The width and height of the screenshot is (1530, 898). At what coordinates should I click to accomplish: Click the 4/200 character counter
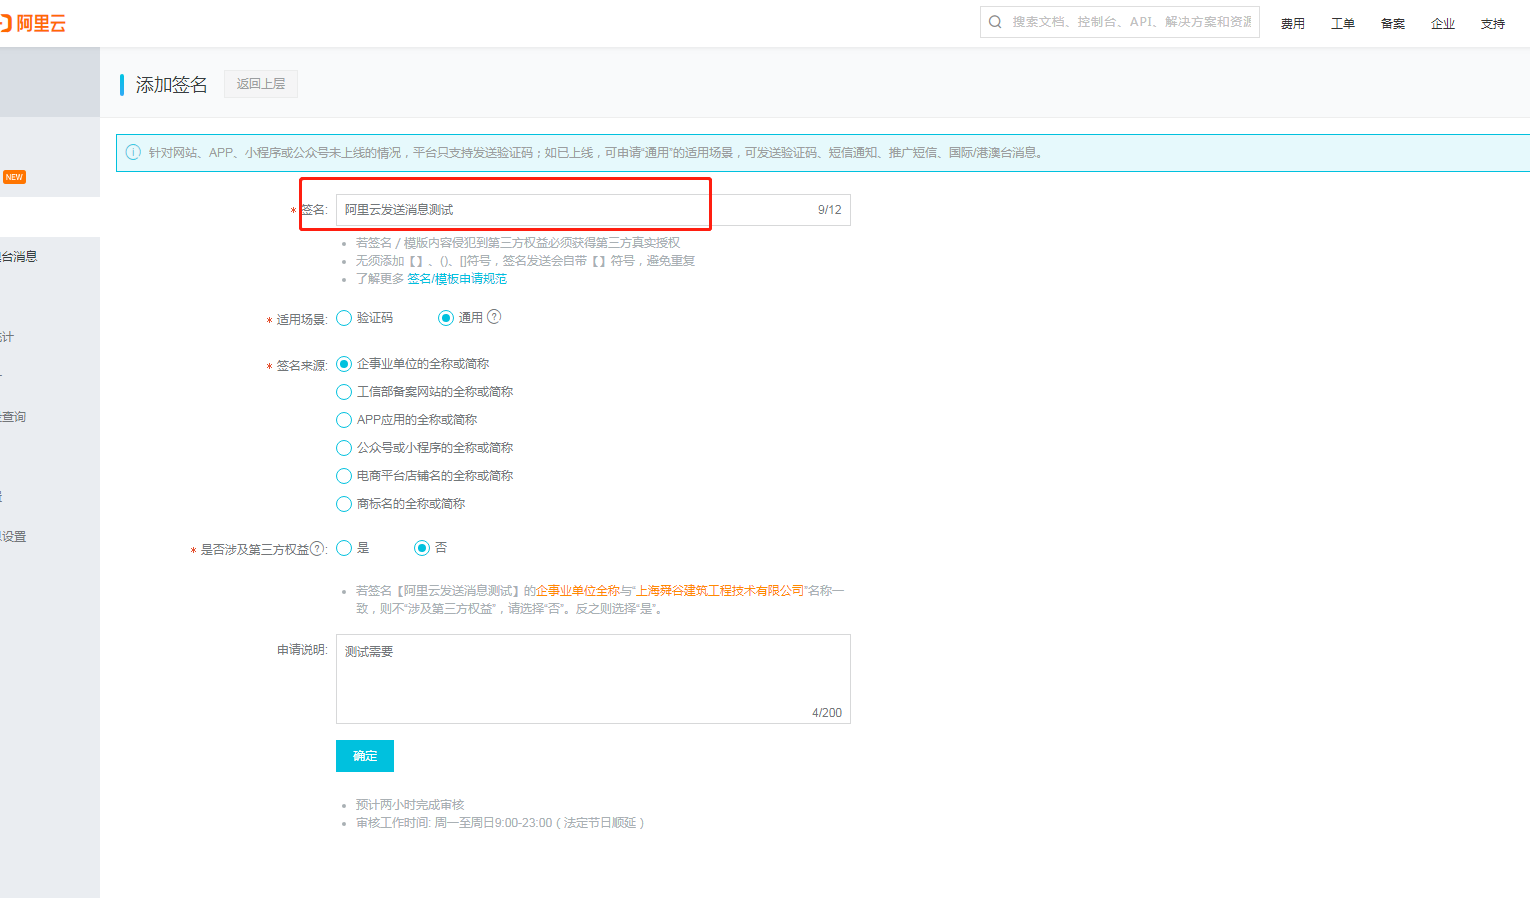tap(827, 713)
